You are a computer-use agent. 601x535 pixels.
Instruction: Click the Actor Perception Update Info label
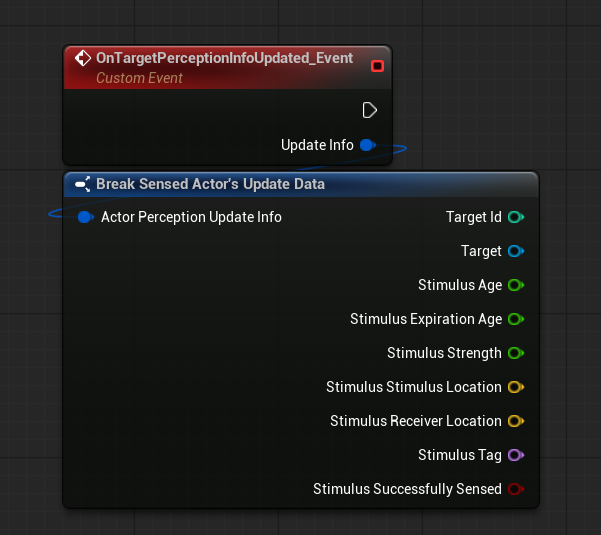pyautogui.click(x=191, y=217)
